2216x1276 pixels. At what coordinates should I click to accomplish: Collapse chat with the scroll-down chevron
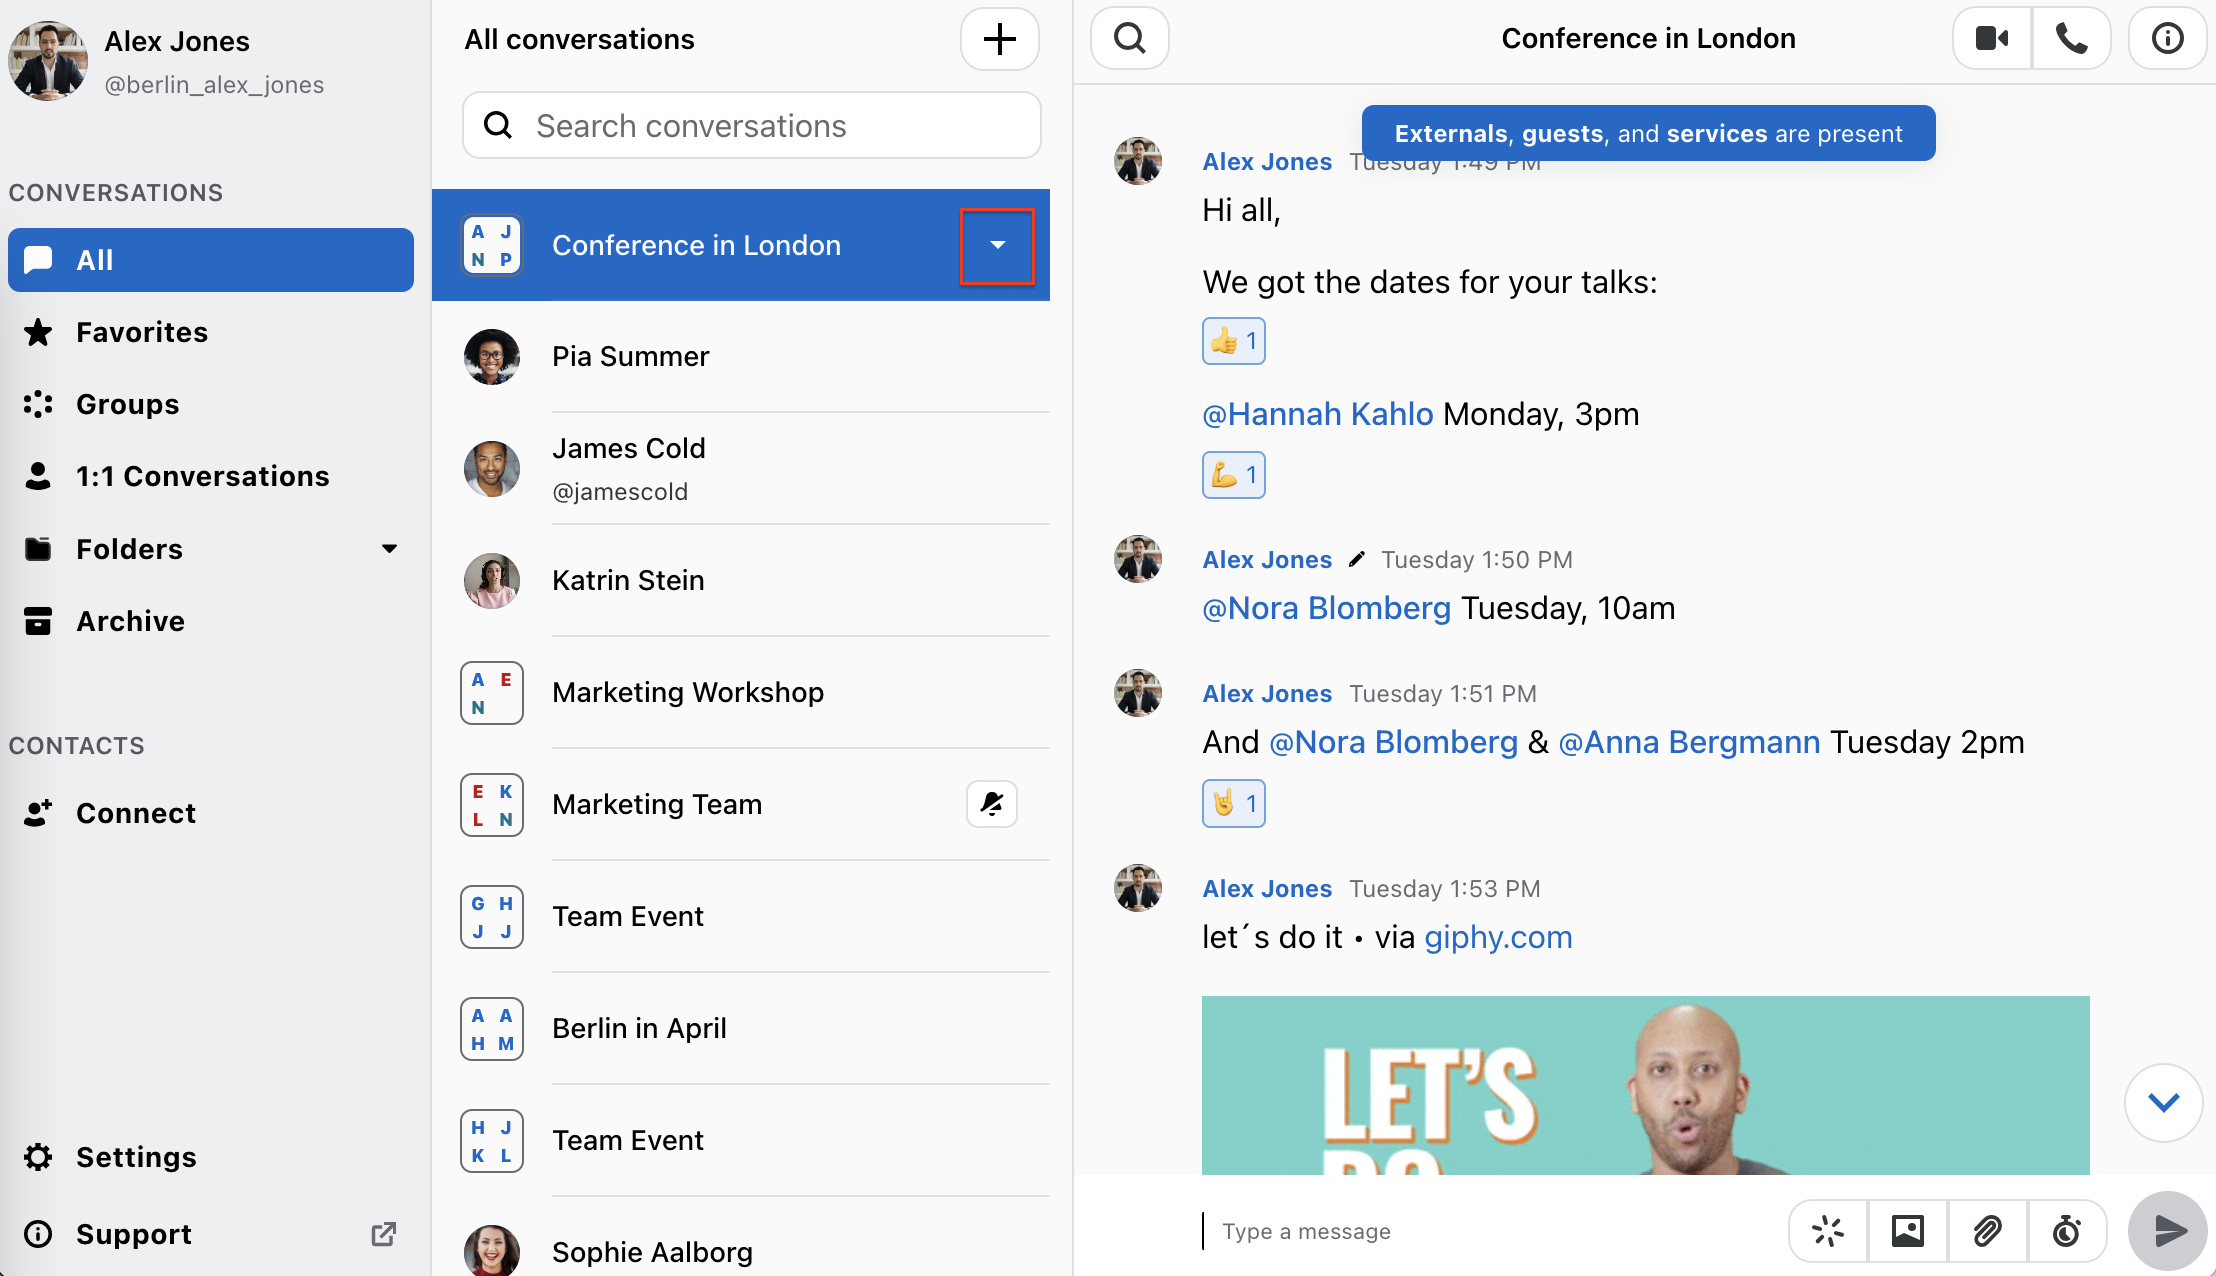2164,1103
